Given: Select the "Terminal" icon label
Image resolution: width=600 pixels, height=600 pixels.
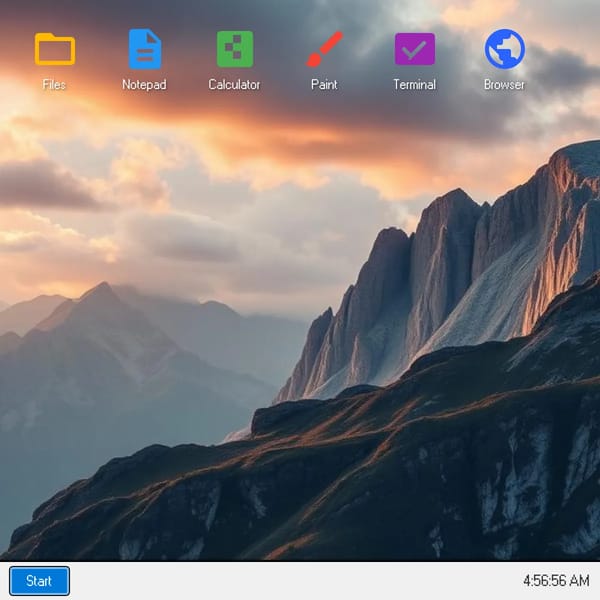Looking at the screenshot, I should 415,85.
